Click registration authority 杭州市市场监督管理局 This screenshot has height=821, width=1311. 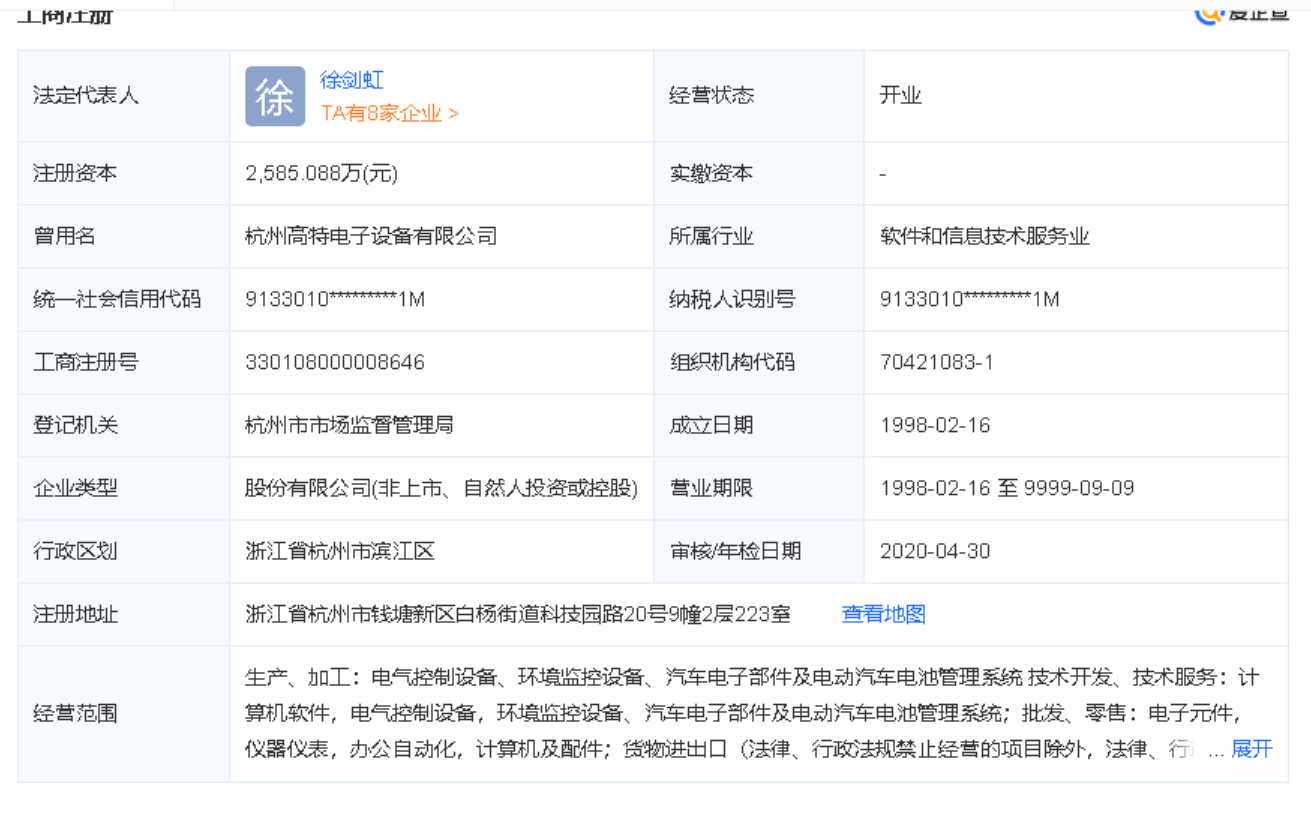(x=349, y=425)
